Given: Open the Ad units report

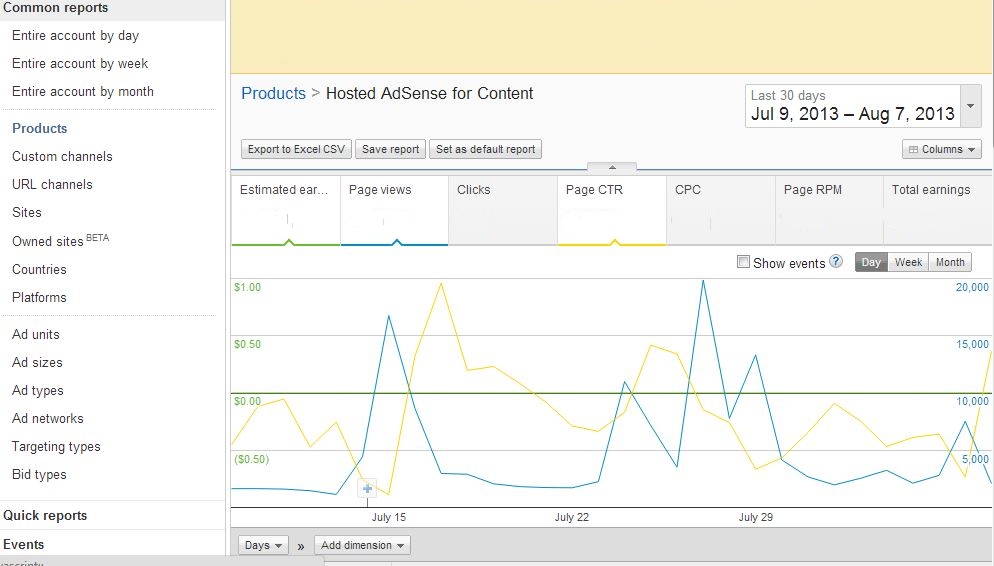Looking at the screenshot, I should [x=36, y=335].
